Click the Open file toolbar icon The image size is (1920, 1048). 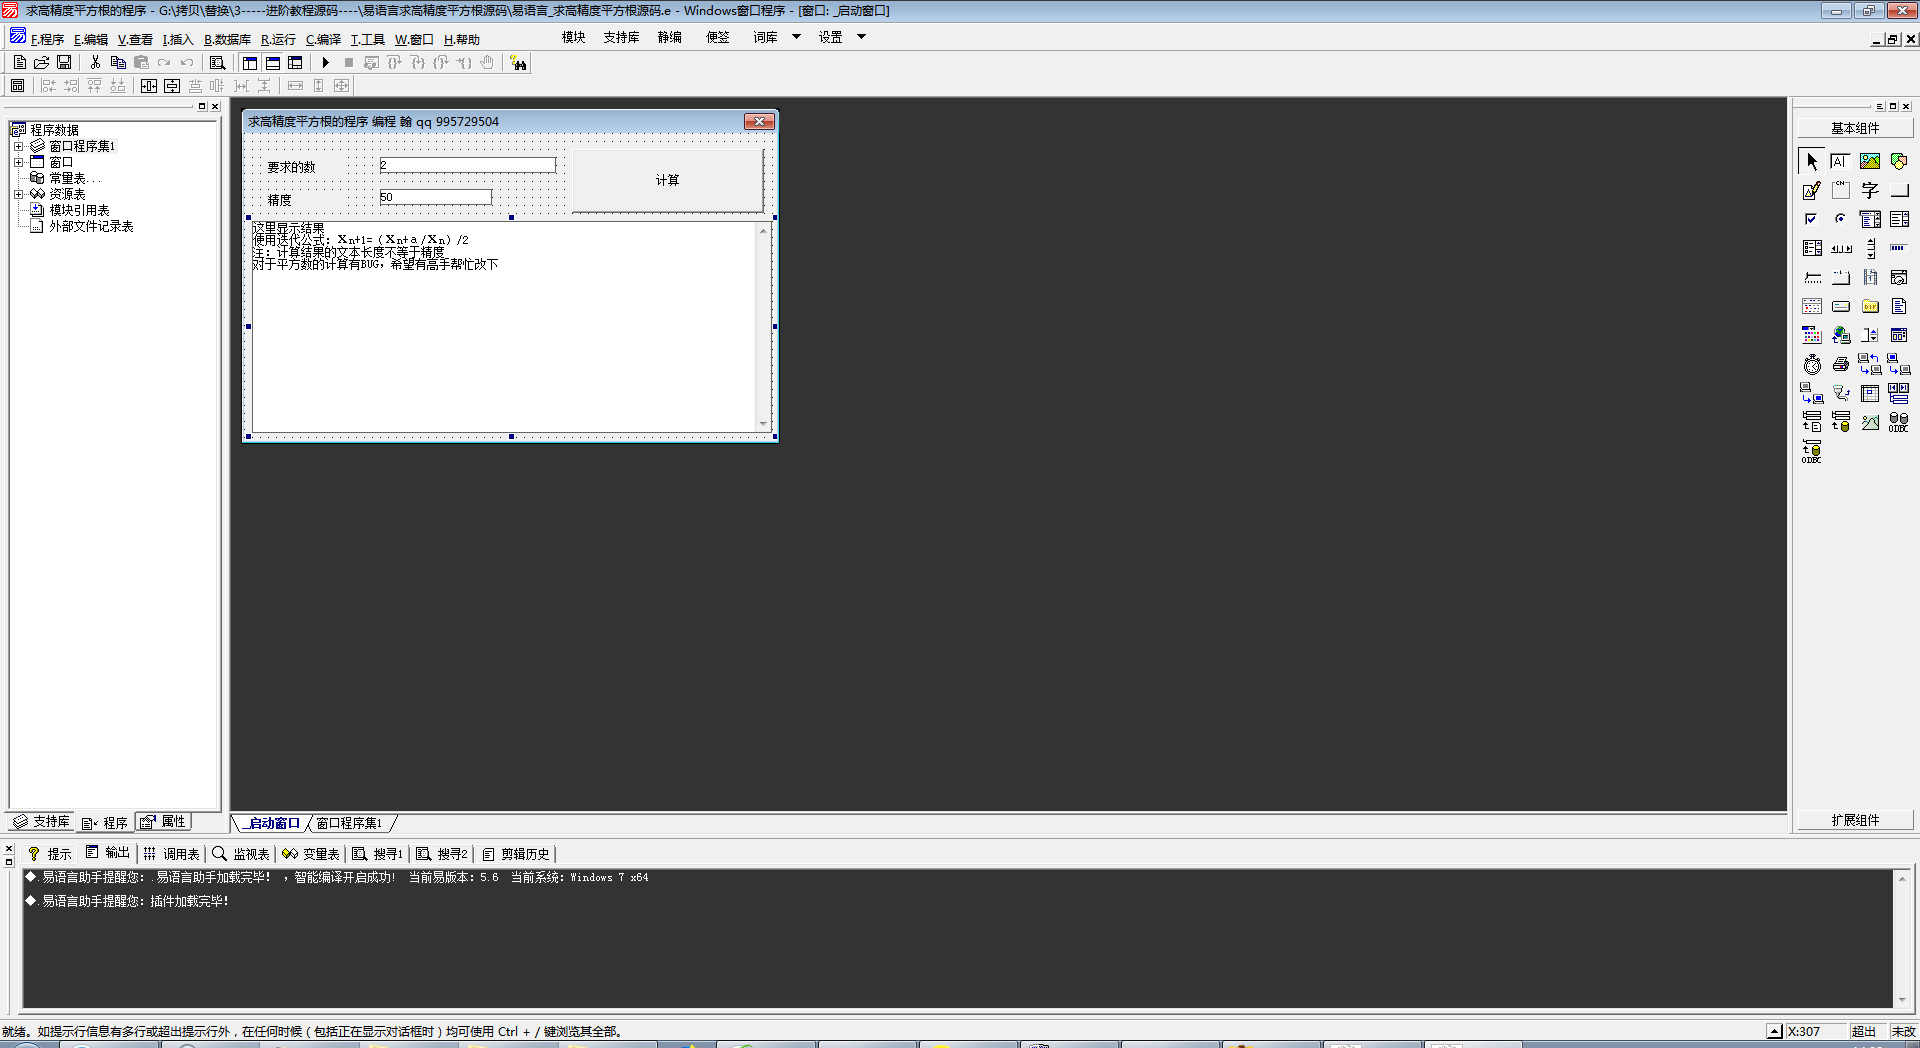point(41,62)
